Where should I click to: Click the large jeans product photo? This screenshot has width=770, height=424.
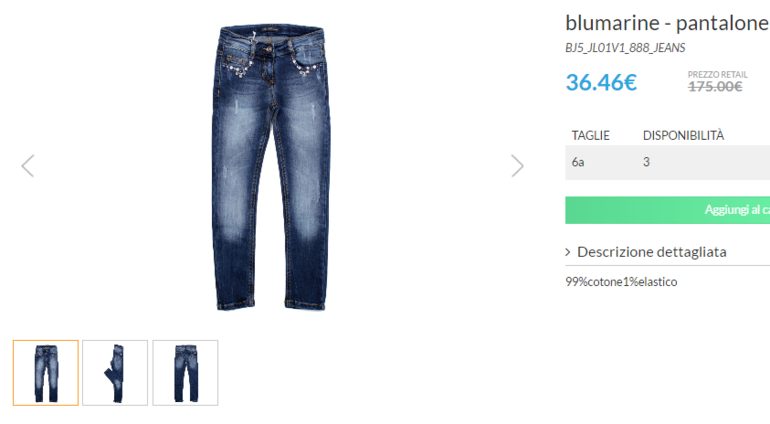coord(271,167)
